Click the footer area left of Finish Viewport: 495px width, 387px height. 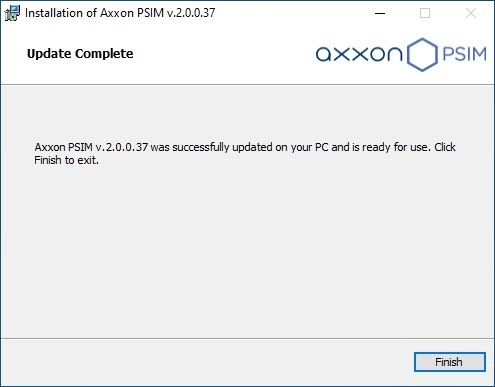(207, 362)
